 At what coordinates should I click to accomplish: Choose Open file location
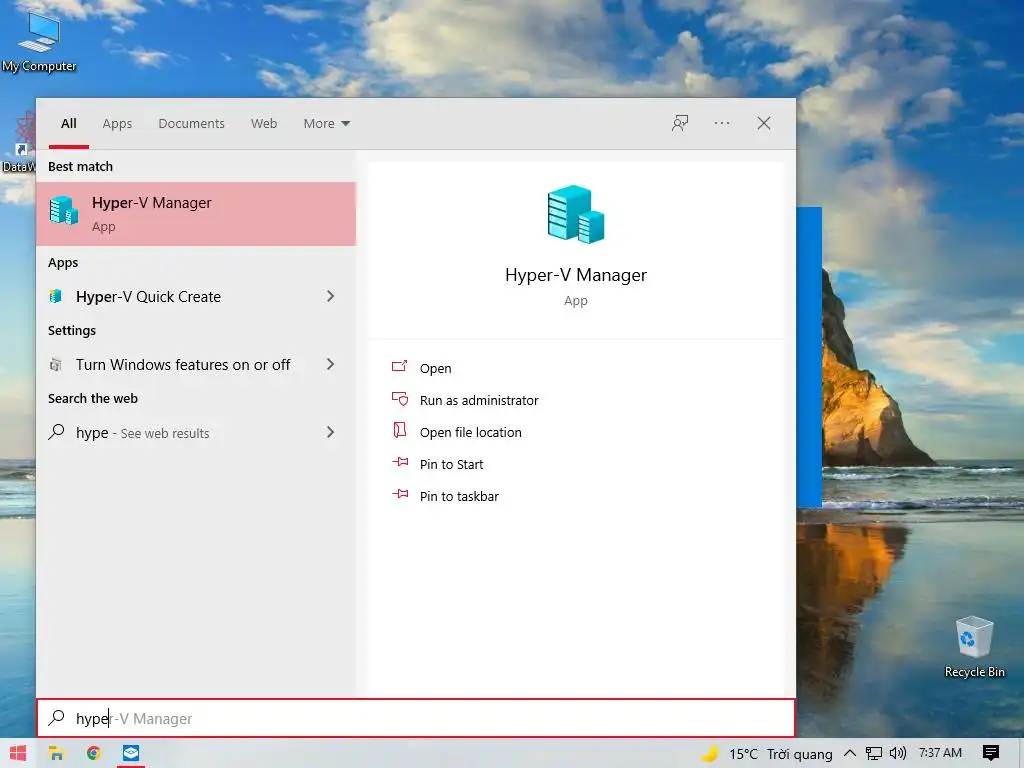click(471, 432)
